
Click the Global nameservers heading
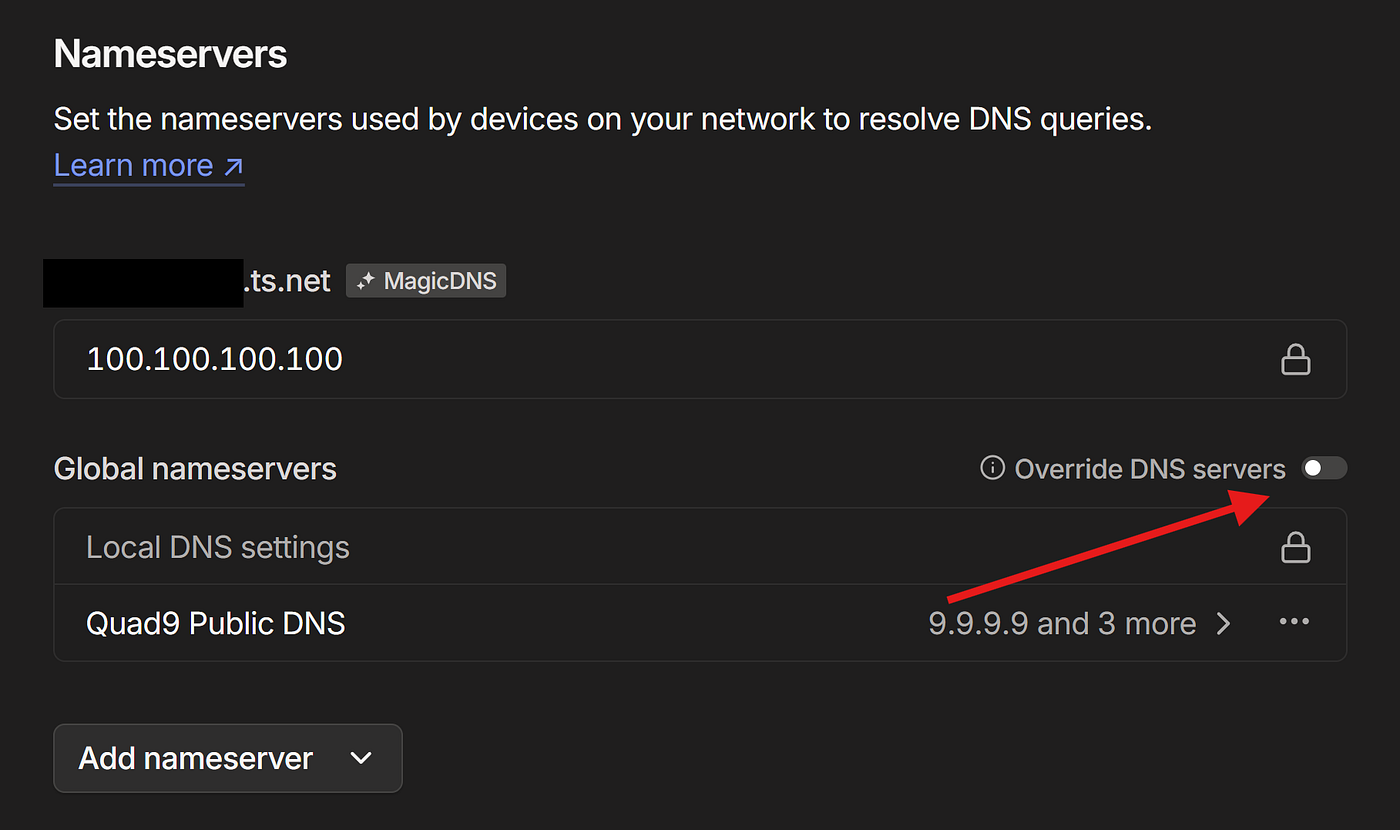195,469
